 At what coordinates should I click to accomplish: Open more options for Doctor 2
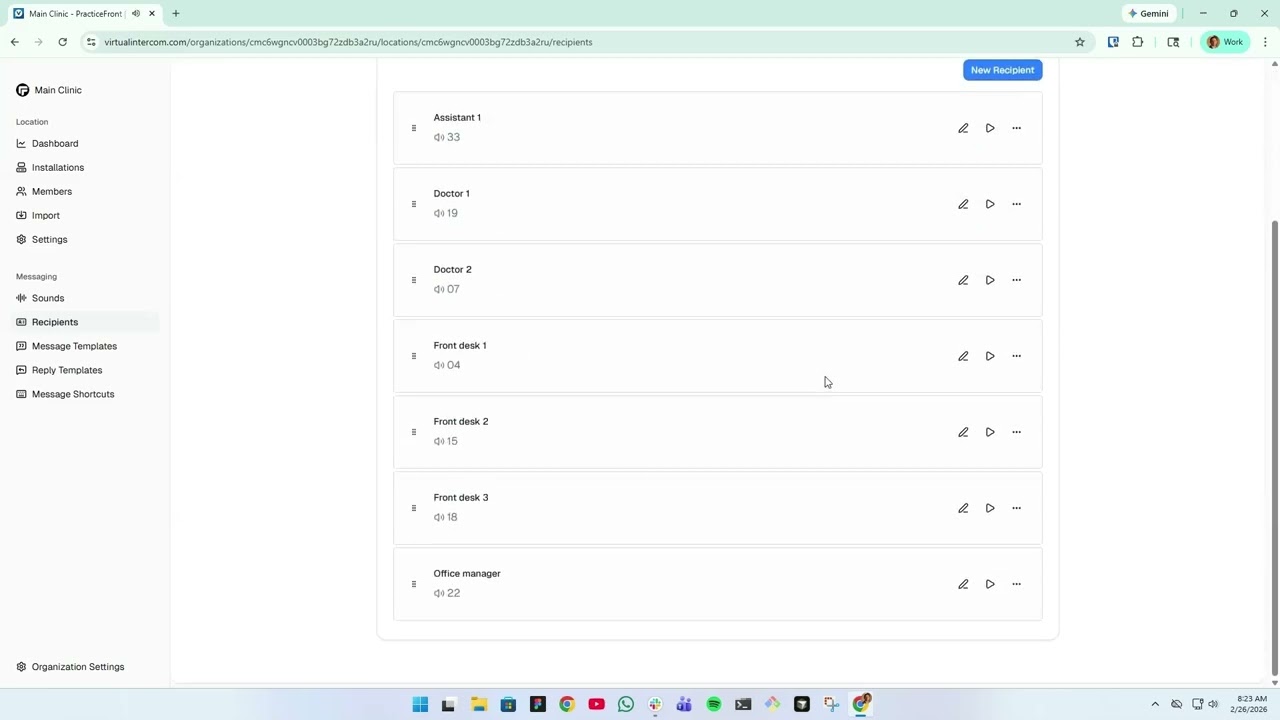point(1016,280)
